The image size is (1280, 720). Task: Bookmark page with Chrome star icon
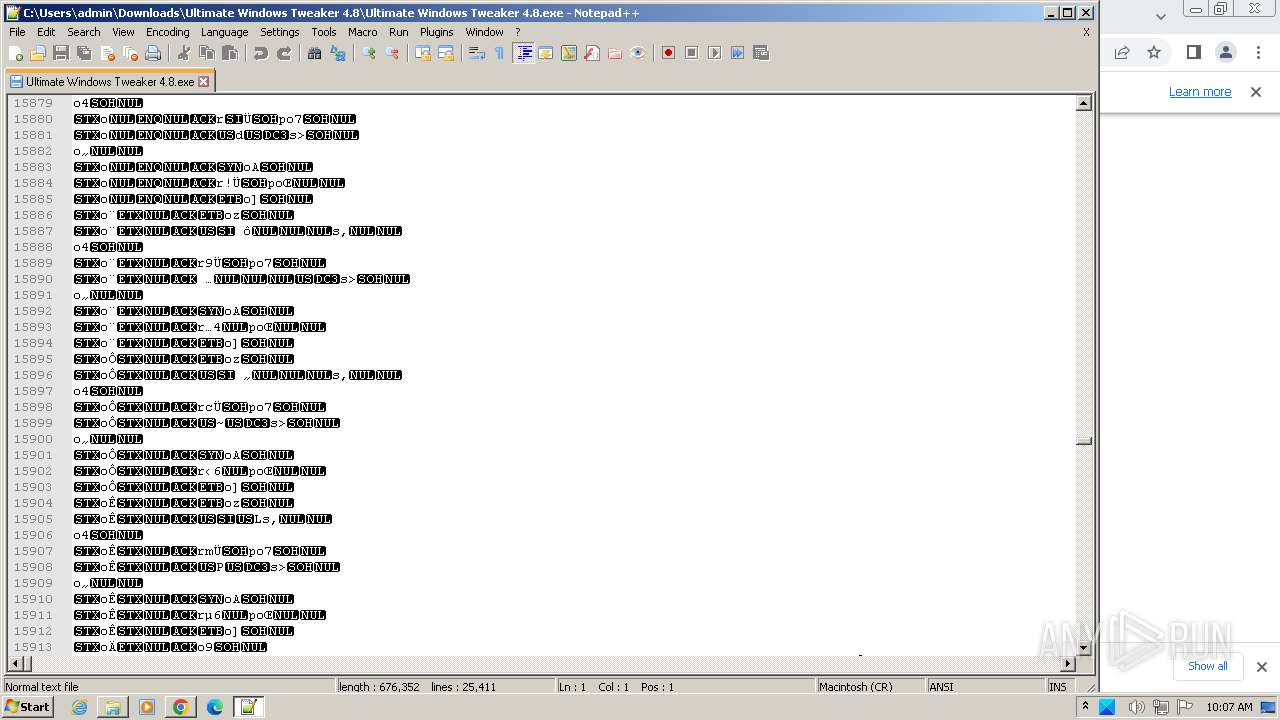[x=1154, y=52]
